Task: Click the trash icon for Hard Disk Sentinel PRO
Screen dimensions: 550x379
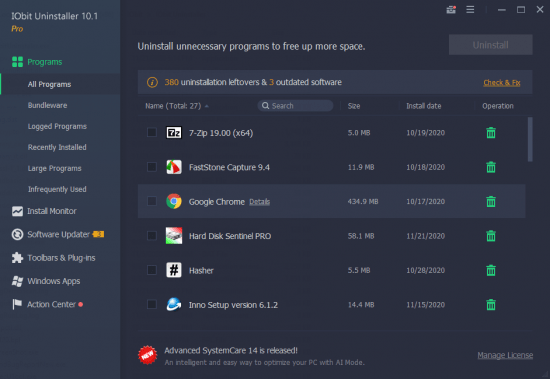Action: point(491,236)
